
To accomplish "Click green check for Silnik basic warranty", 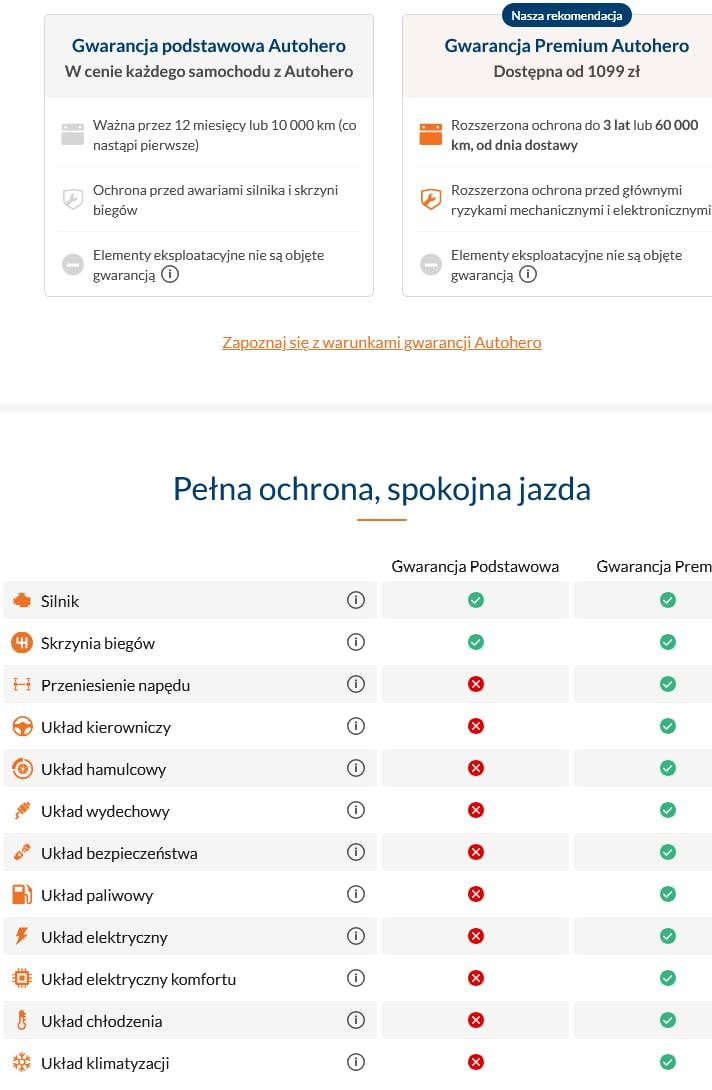I will click(476, 600).
